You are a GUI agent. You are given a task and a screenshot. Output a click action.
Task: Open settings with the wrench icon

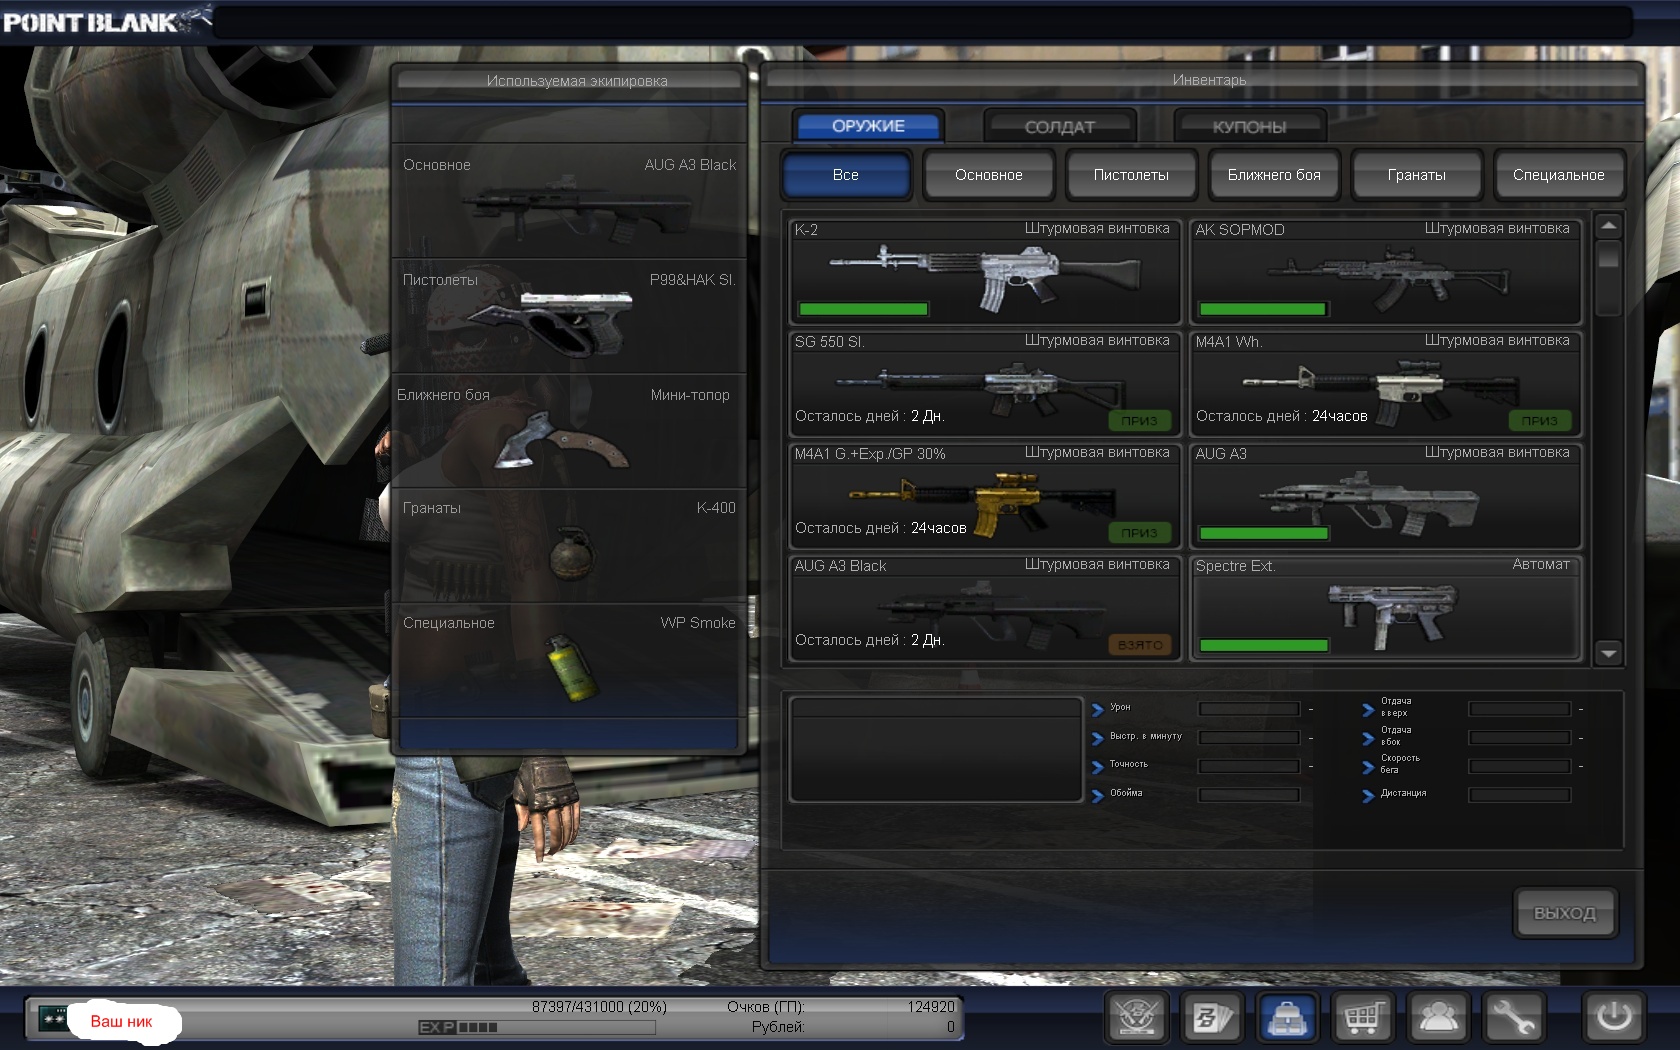[x=1513, y=1018]
